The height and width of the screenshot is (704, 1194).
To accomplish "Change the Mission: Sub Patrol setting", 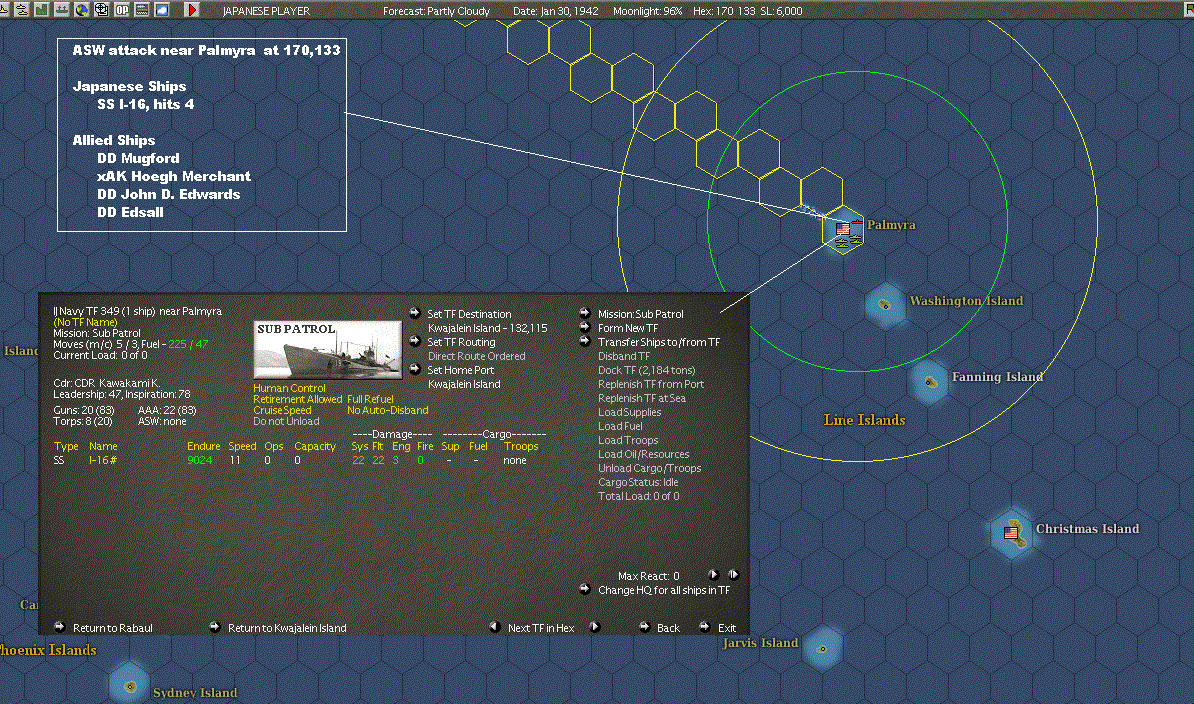I will [640, 314].
